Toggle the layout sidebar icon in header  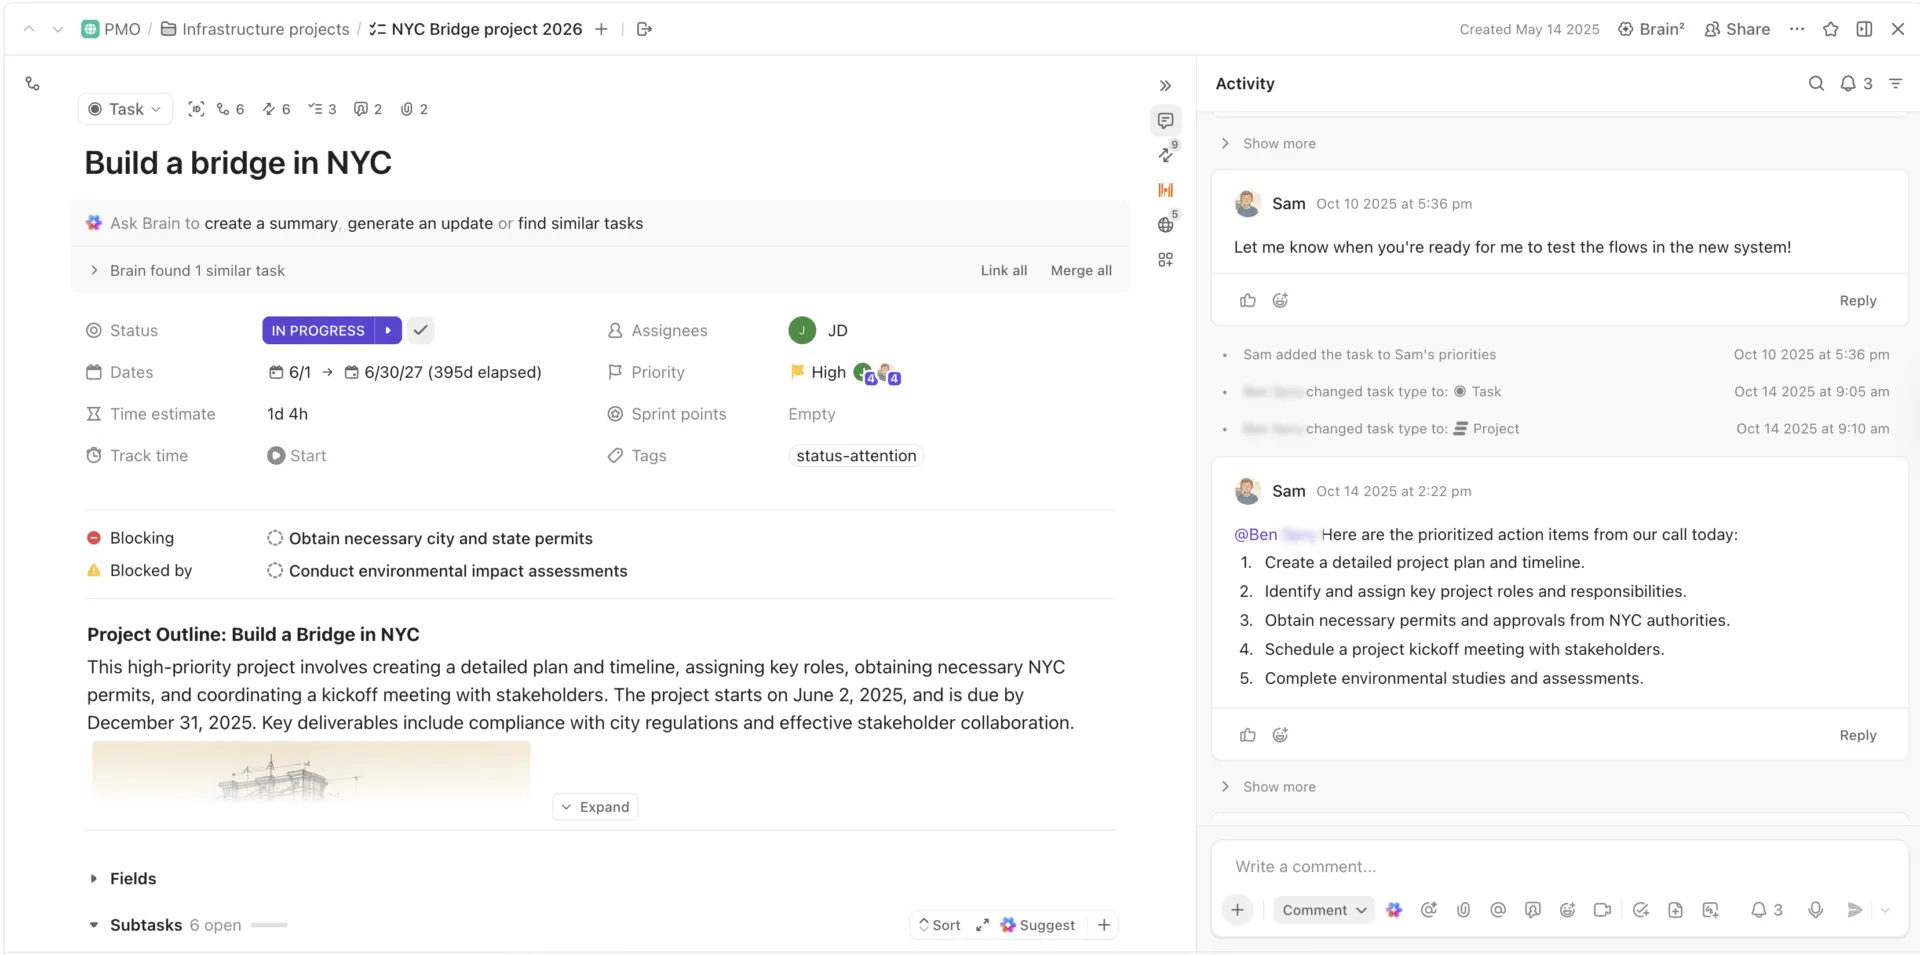click(x=1864, y=29)
